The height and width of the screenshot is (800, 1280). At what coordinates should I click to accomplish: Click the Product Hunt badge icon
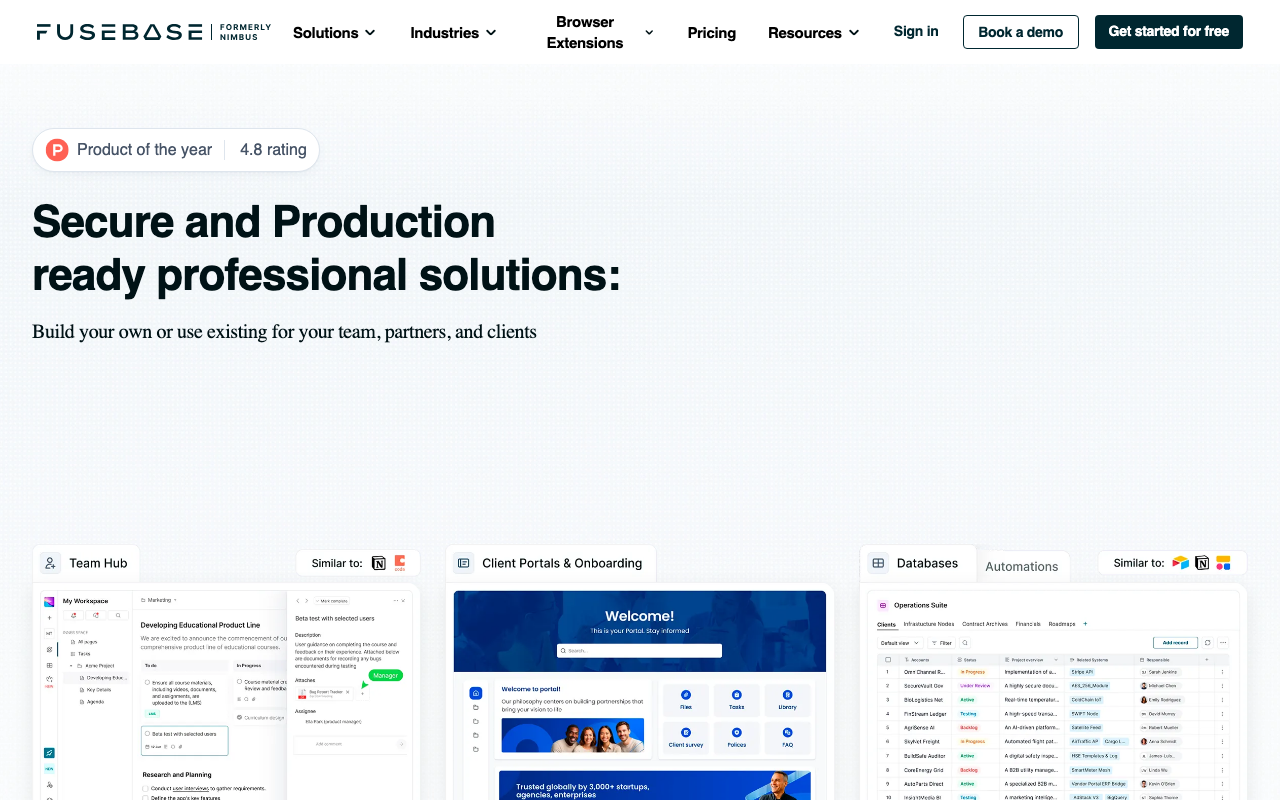click(x=57, y=150)
